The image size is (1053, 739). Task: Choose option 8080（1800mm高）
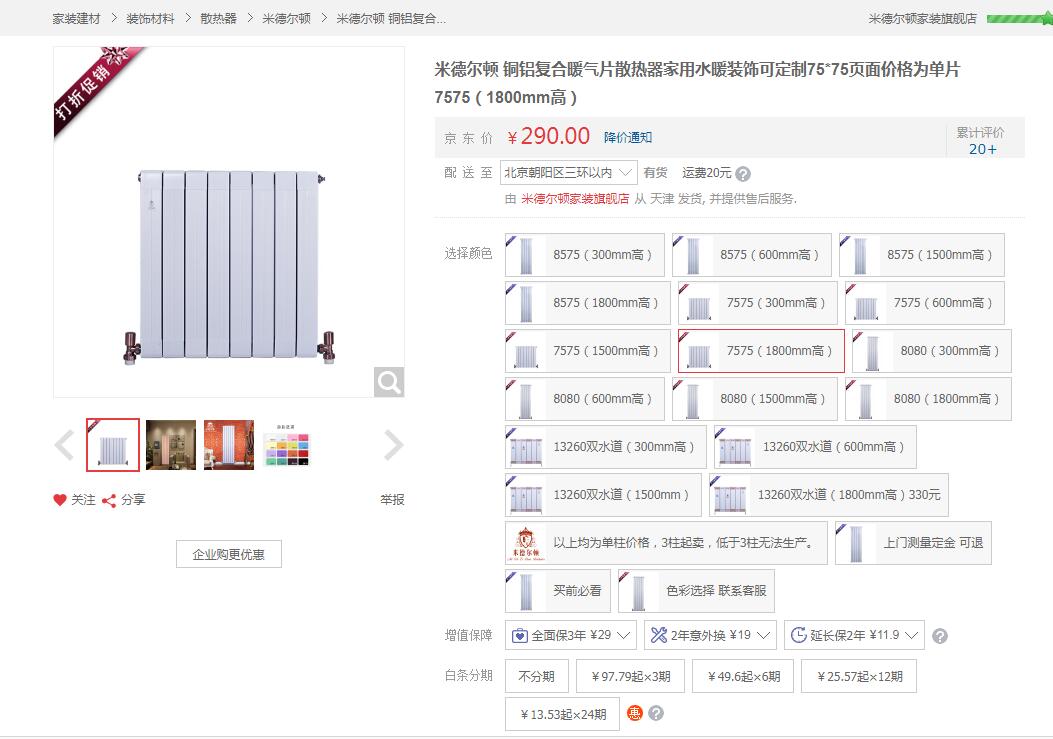pyautogui.click(x=928, y=399)
